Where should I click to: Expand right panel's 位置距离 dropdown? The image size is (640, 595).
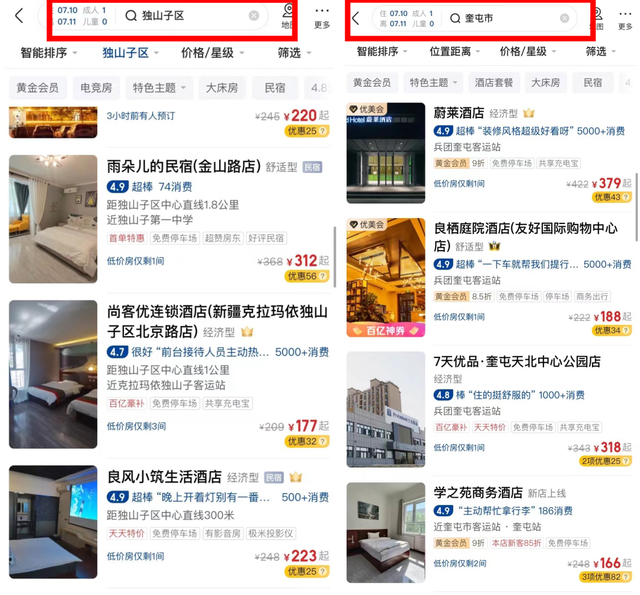pyautogui.click(x=454, y=51)
